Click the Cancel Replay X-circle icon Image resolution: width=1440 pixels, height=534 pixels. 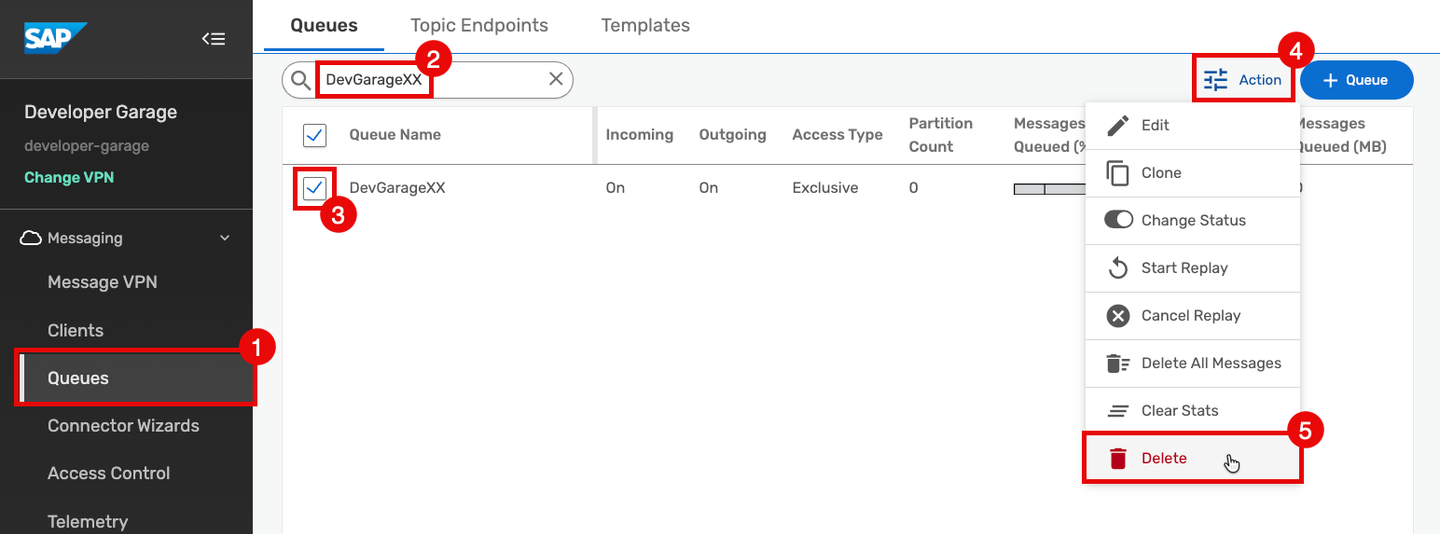pyautogui.click(x=1118, y=315)
